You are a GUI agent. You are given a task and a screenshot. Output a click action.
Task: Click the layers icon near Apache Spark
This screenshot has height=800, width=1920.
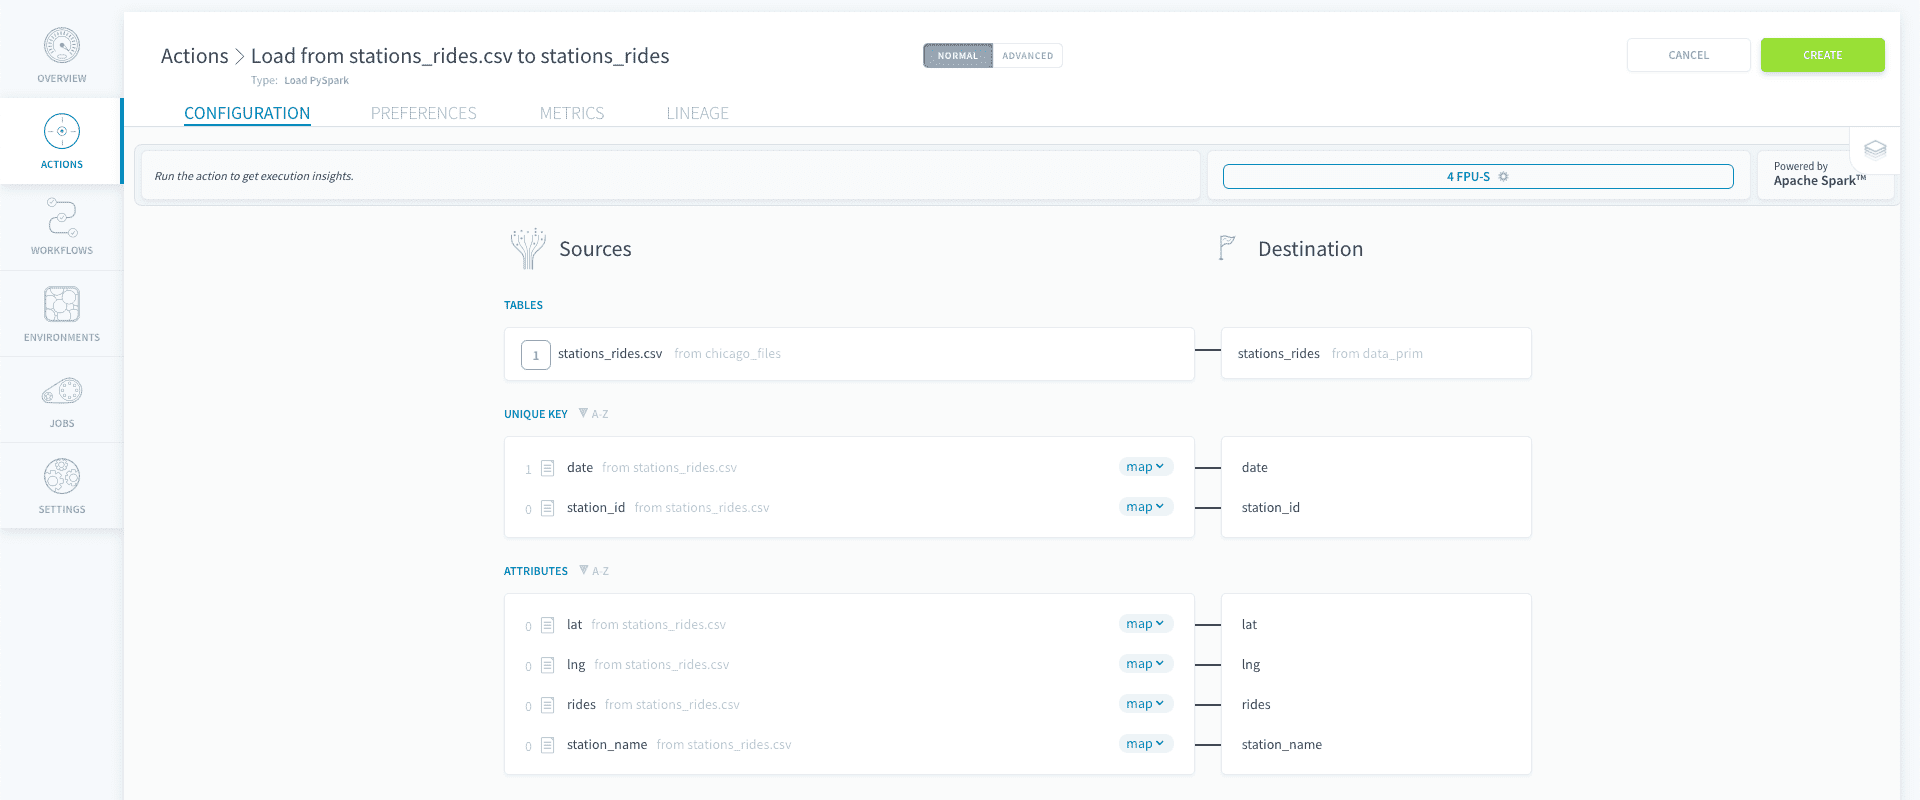pos(1875,150)
